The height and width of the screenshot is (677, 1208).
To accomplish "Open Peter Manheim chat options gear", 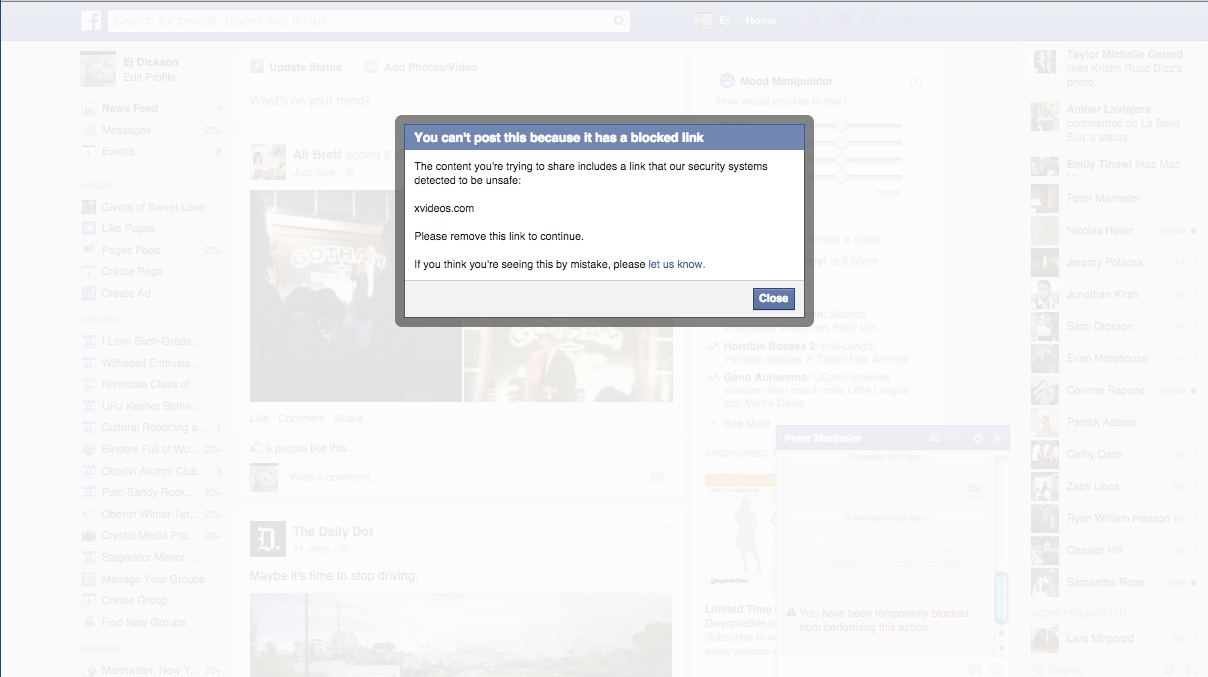I will [x=978, y=438].
